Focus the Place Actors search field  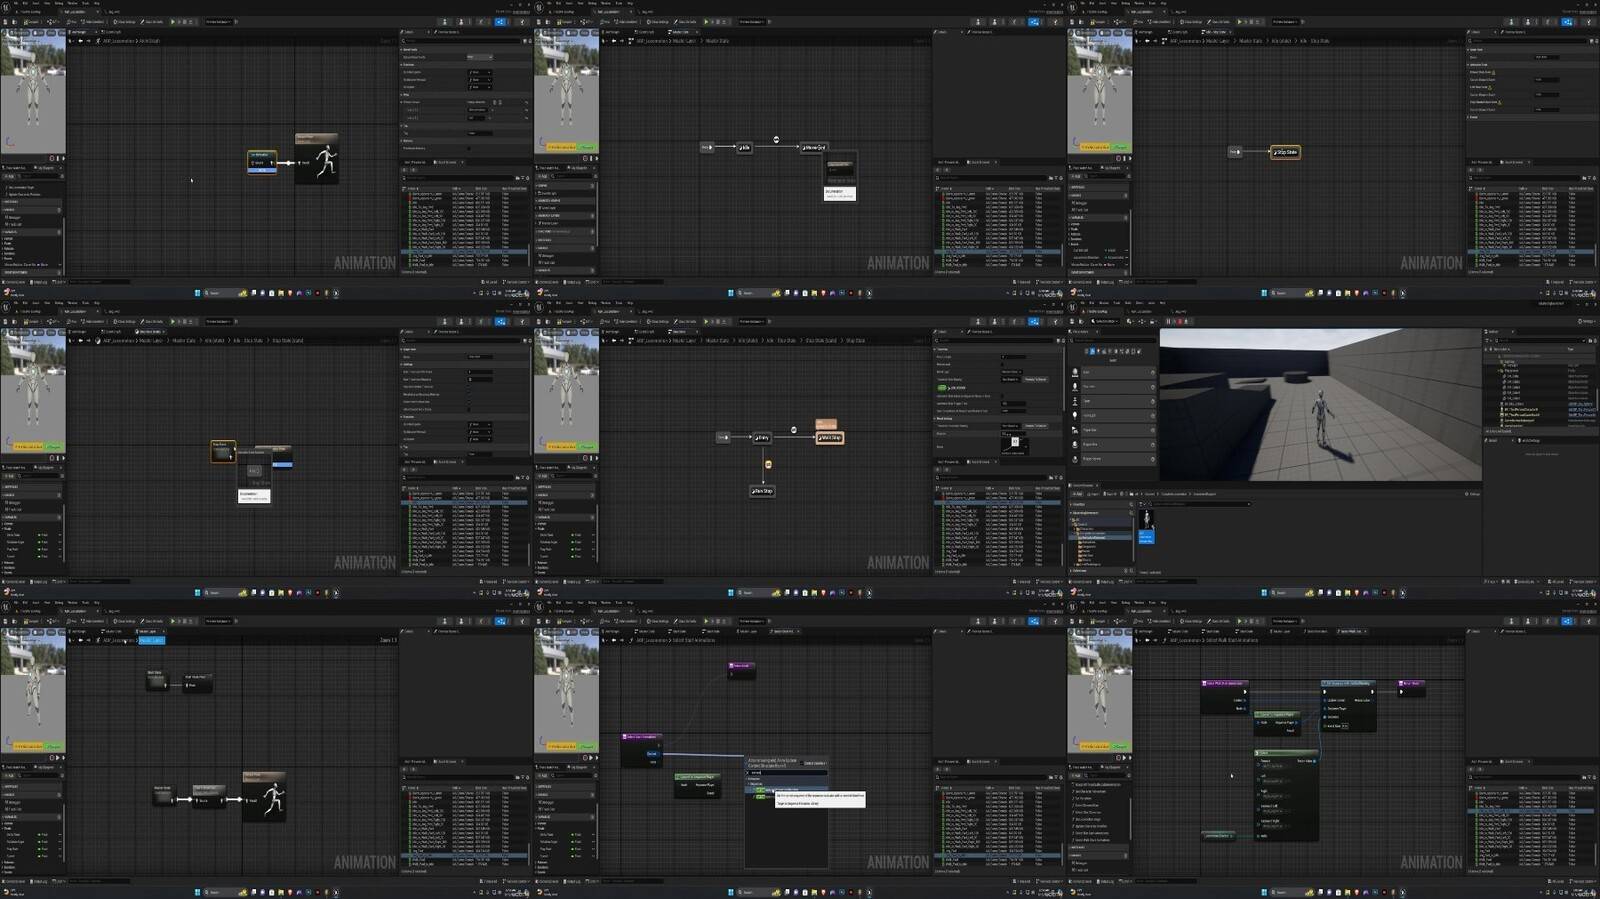point(1112,342)
